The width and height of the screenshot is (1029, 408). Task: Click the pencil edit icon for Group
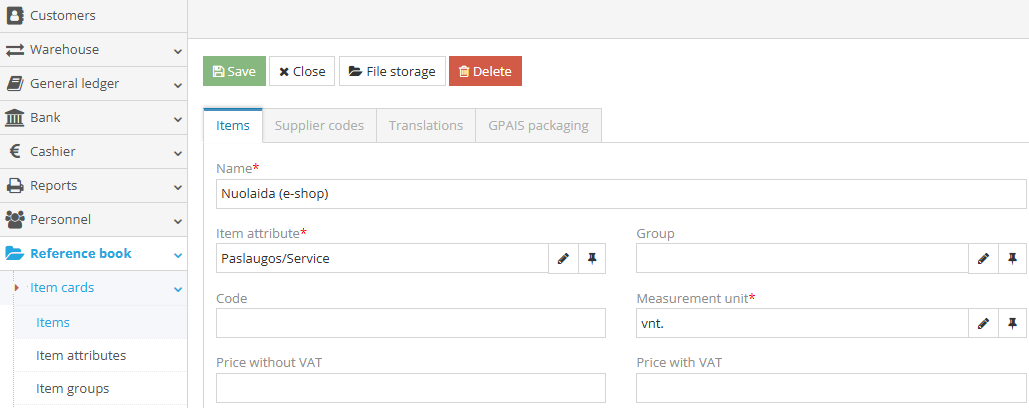click(983, 259)
